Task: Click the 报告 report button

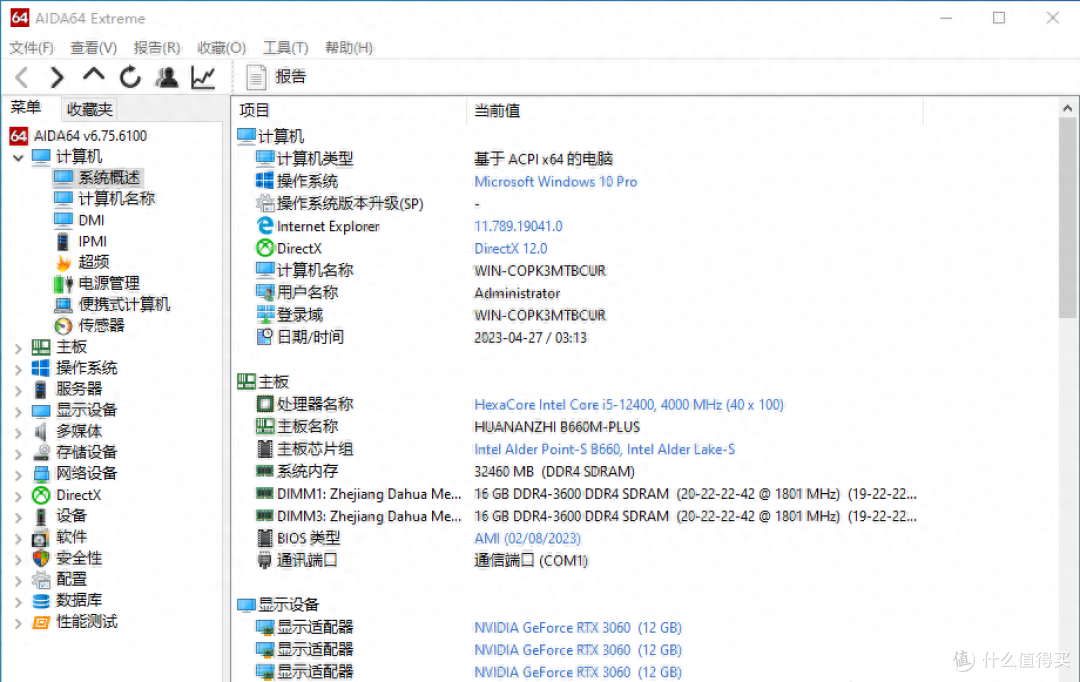Action: [x=276, y=76]
